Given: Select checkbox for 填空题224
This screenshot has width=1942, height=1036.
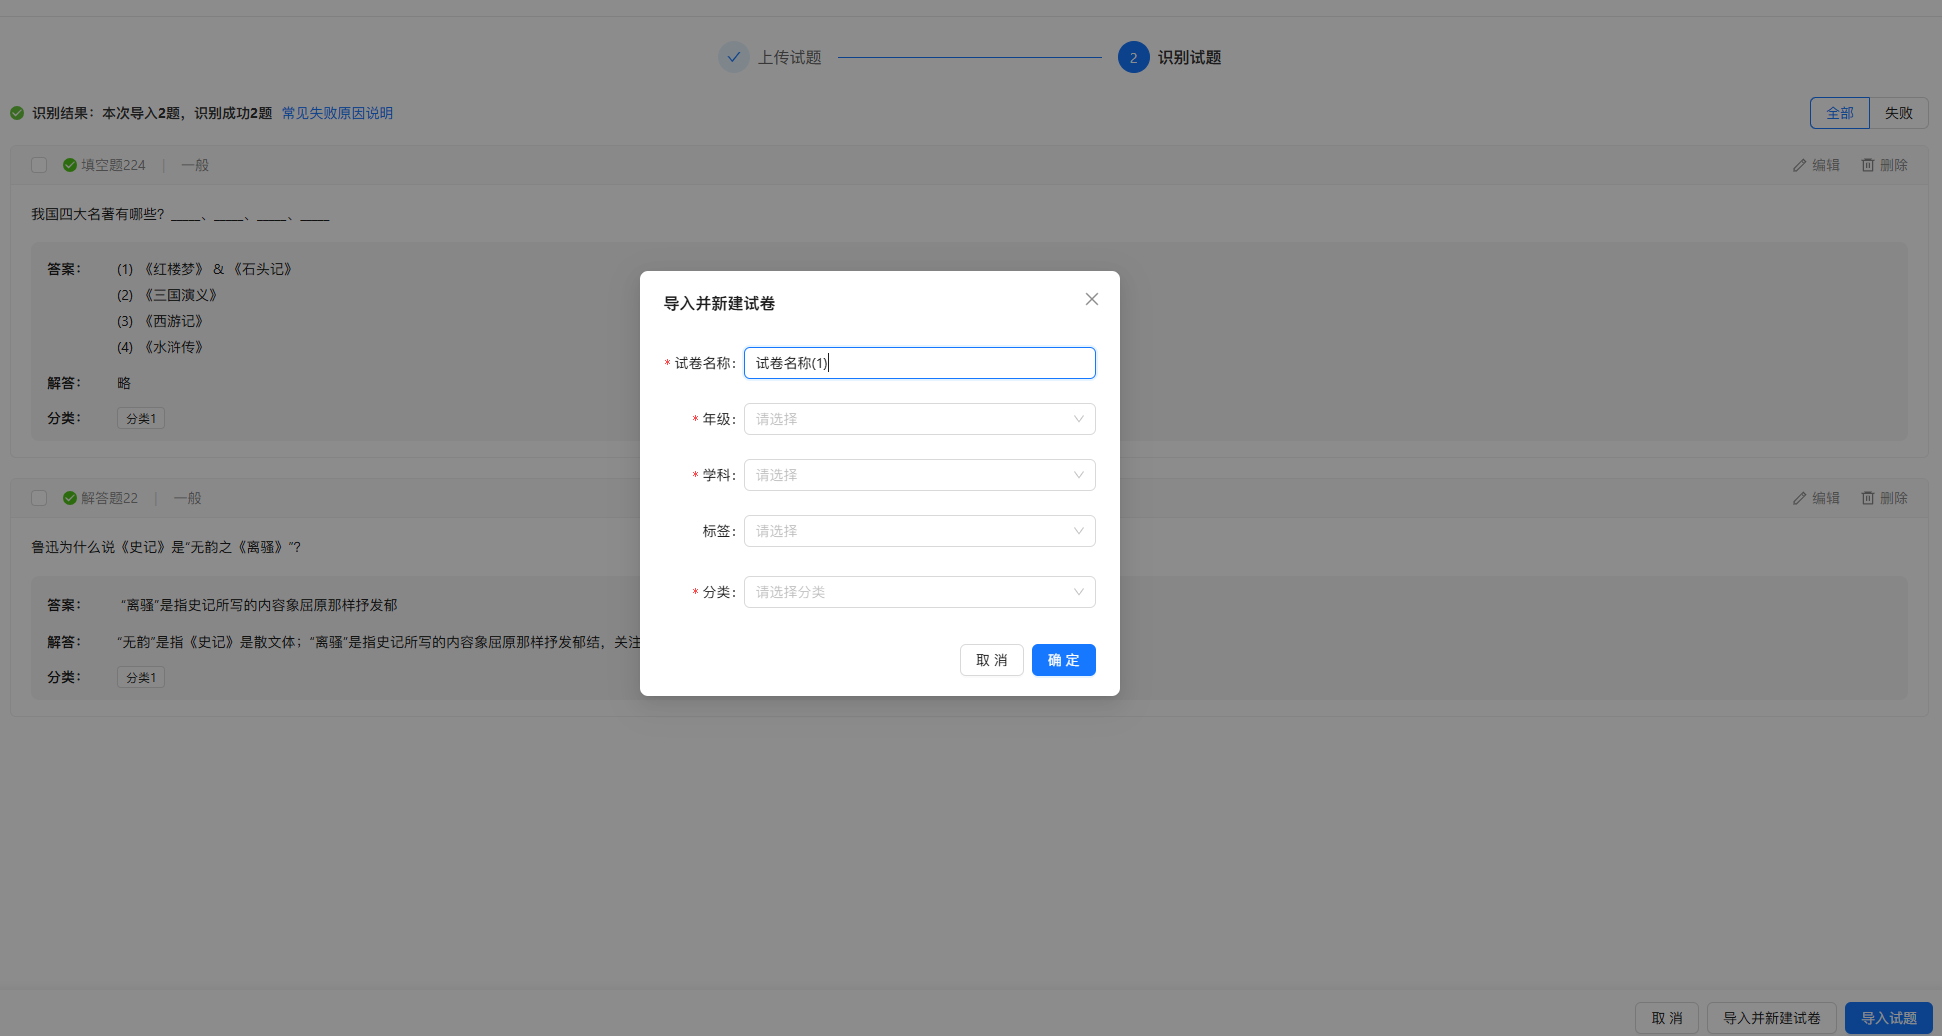Looking at the screenshot, I should point(39,165).
